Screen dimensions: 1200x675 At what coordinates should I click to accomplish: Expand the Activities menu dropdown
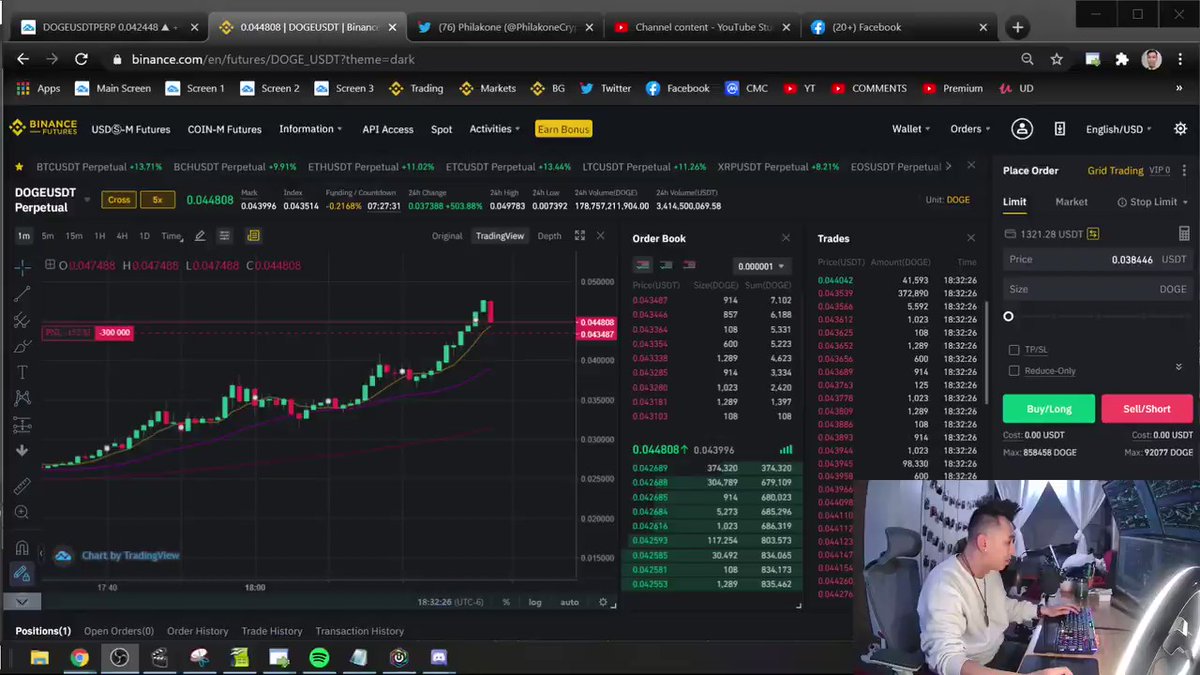click(496, 129)
